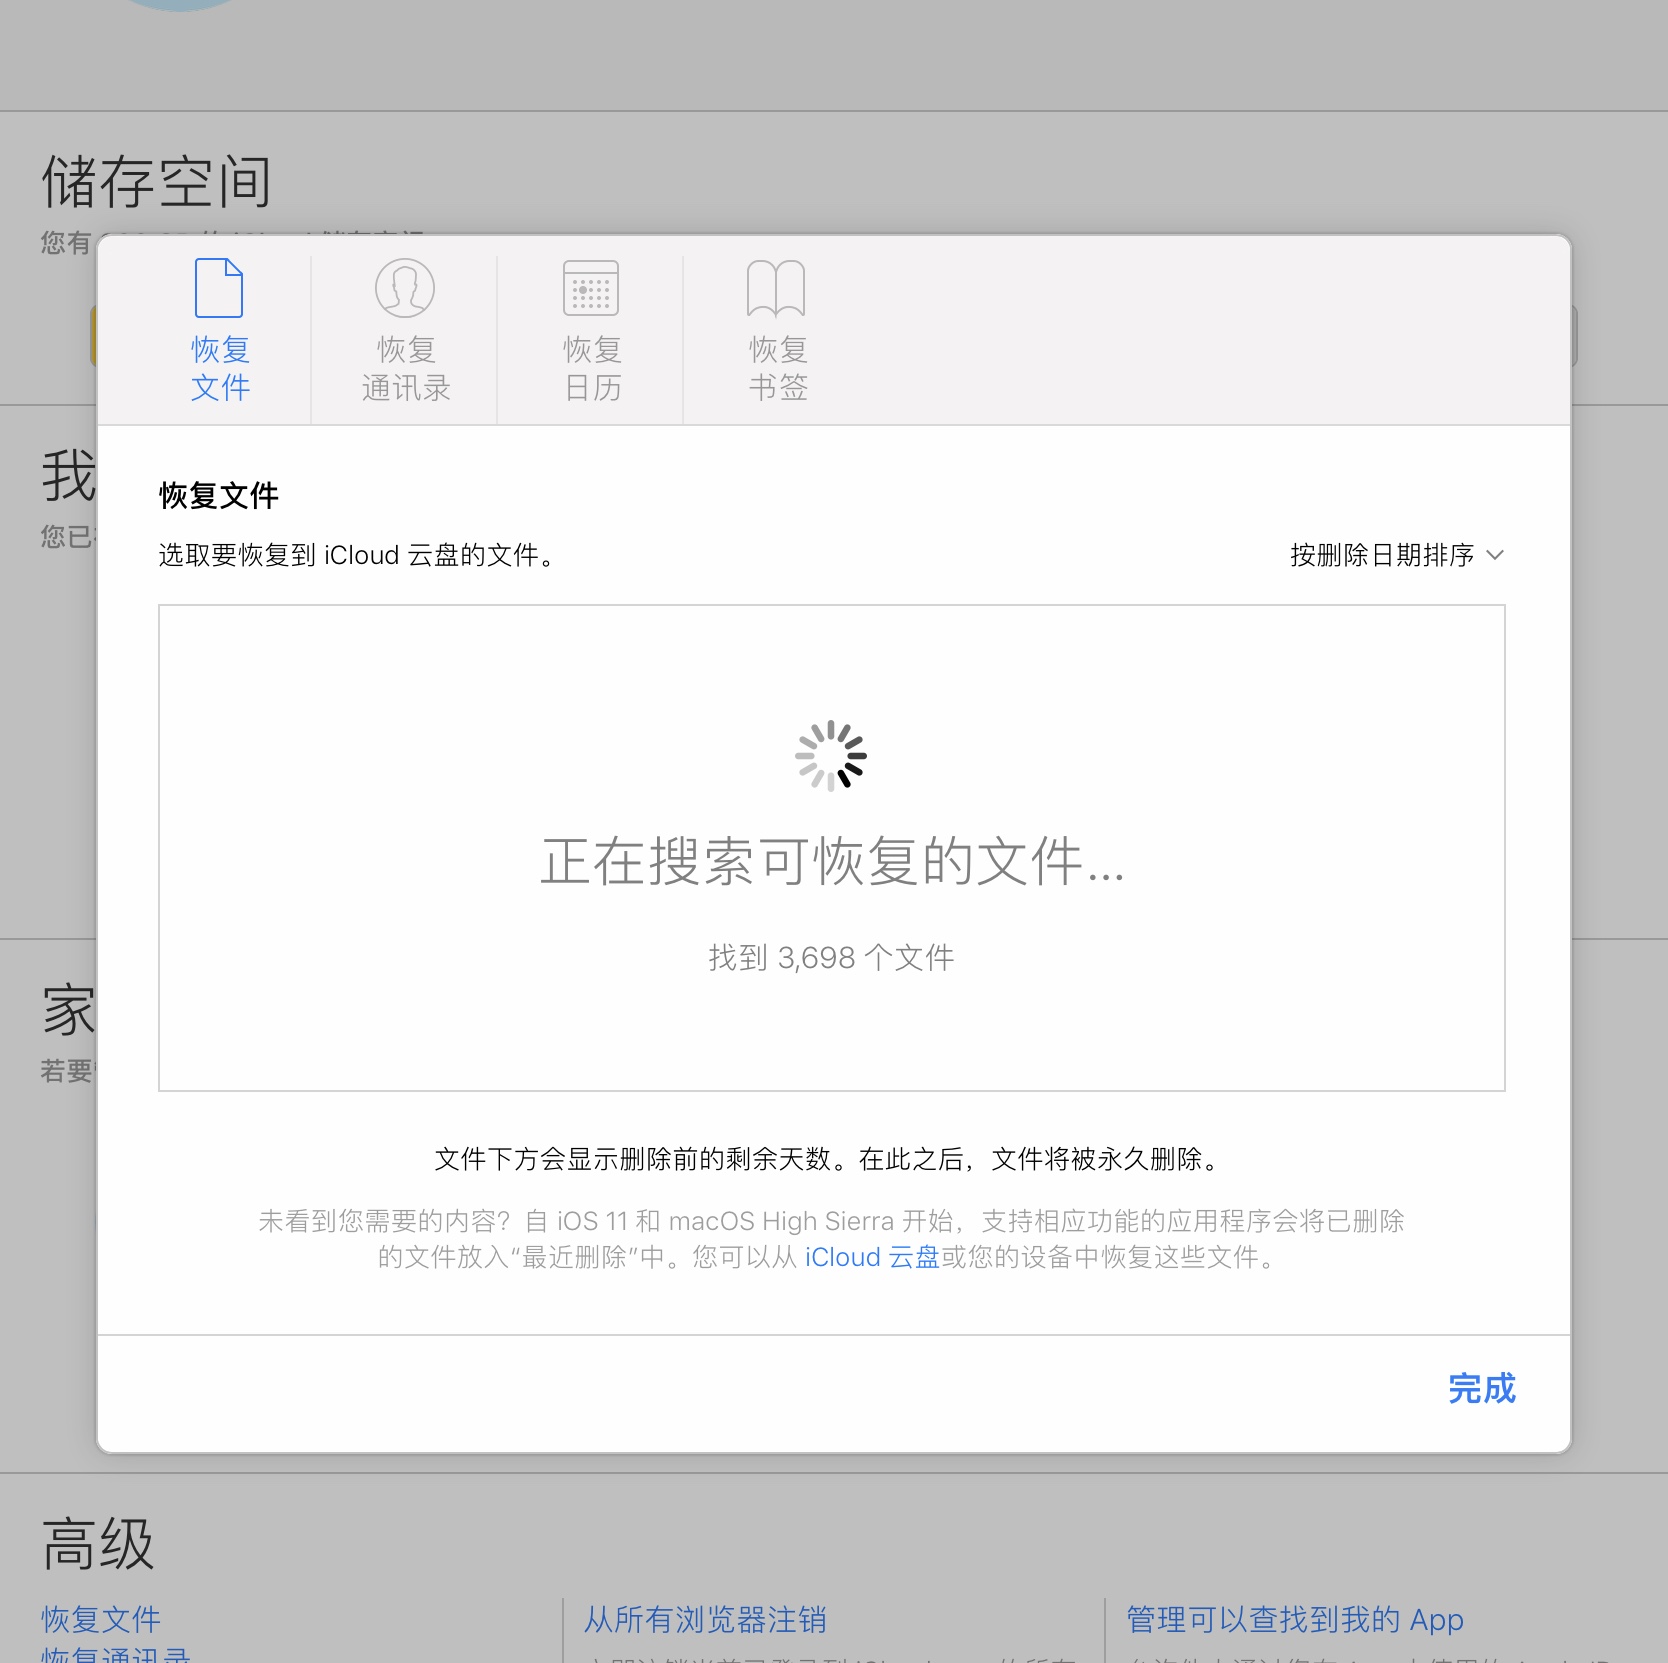This screenshot has height=1663, width=1668.
Task: Open the 按删除日期排序 sort menu
Action: 1382,555
